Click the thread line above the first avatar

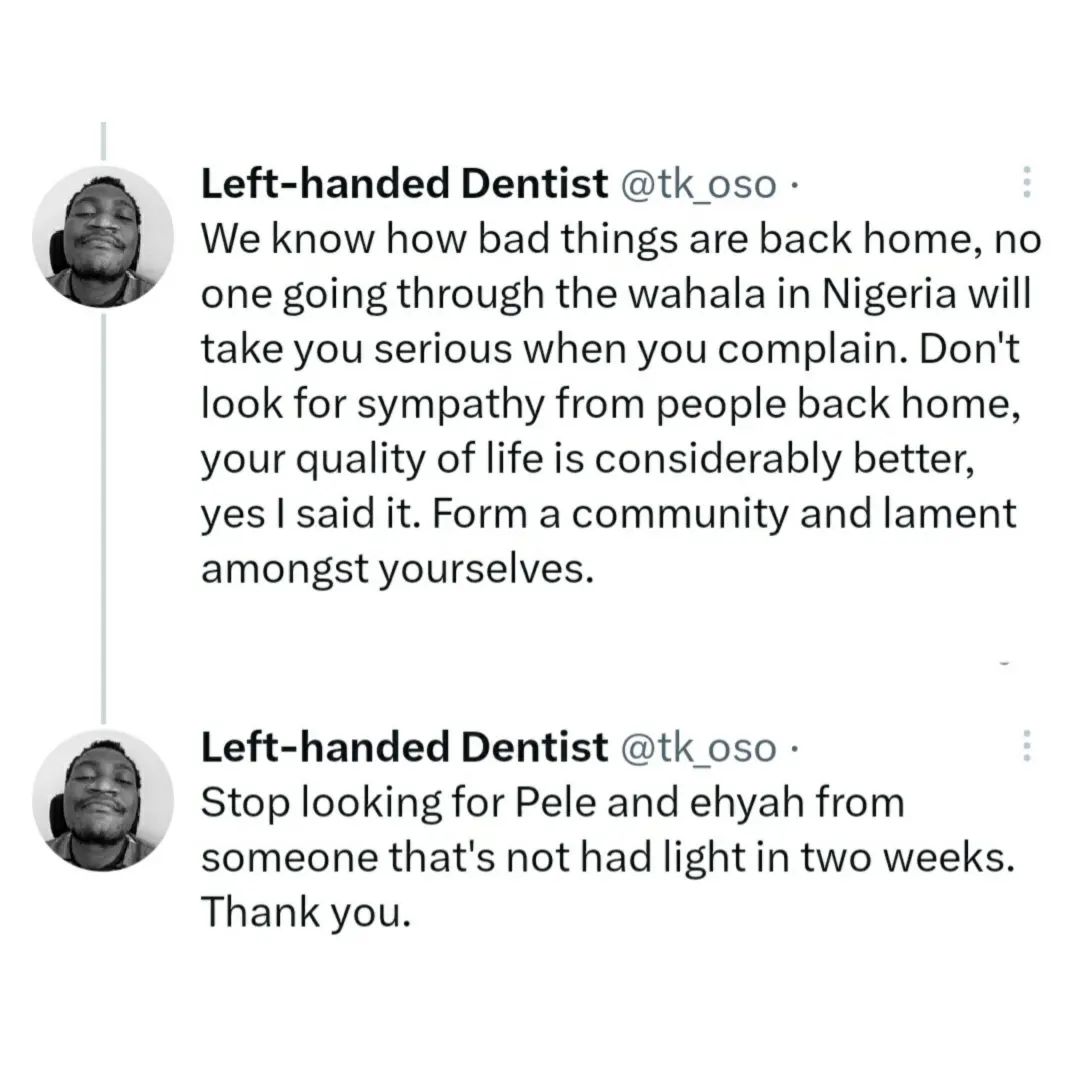point(103,140)
